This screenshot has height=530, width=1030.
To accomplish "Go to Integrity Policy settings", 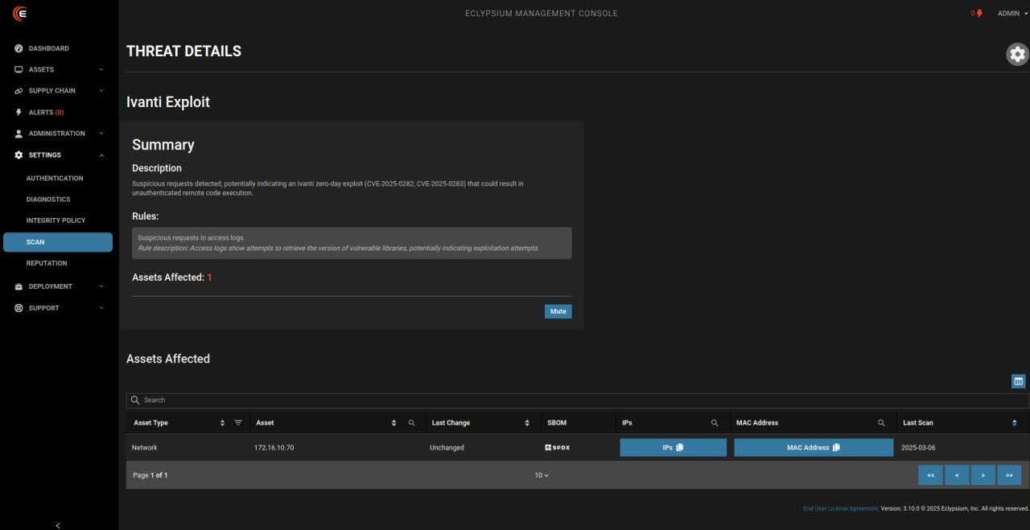I will point(56,220).
